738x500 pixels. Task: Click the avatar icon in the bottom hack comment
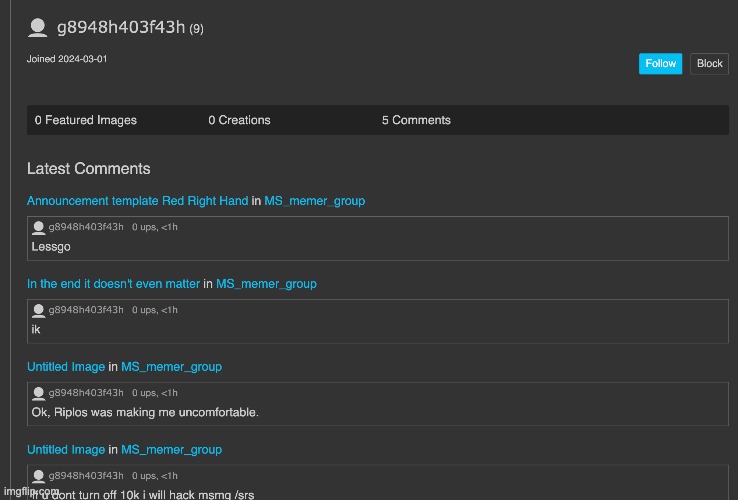point(39,476)
